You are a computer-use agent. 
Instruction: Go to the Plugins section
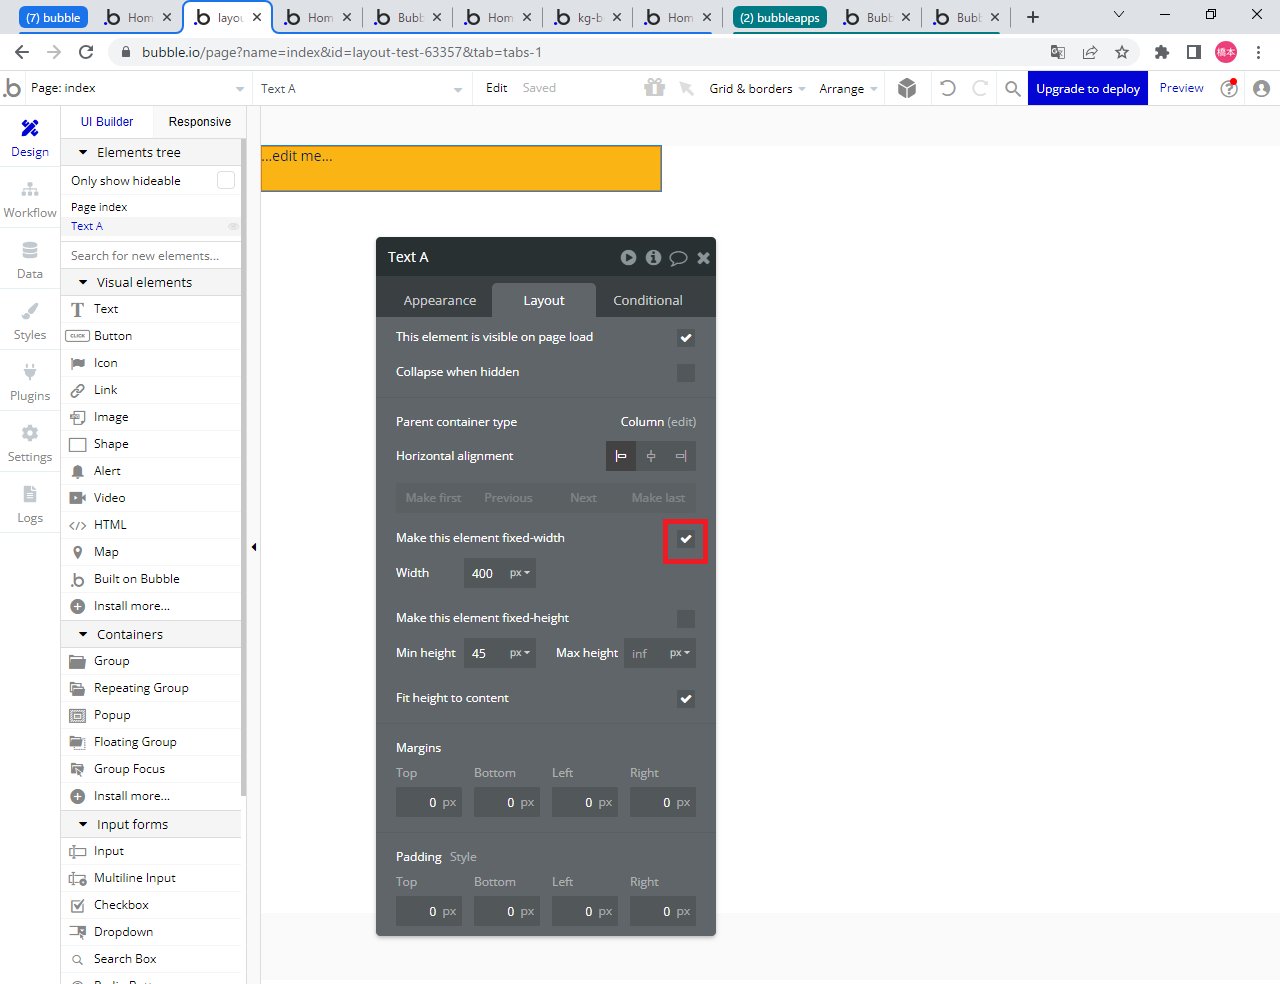[30, 382]
